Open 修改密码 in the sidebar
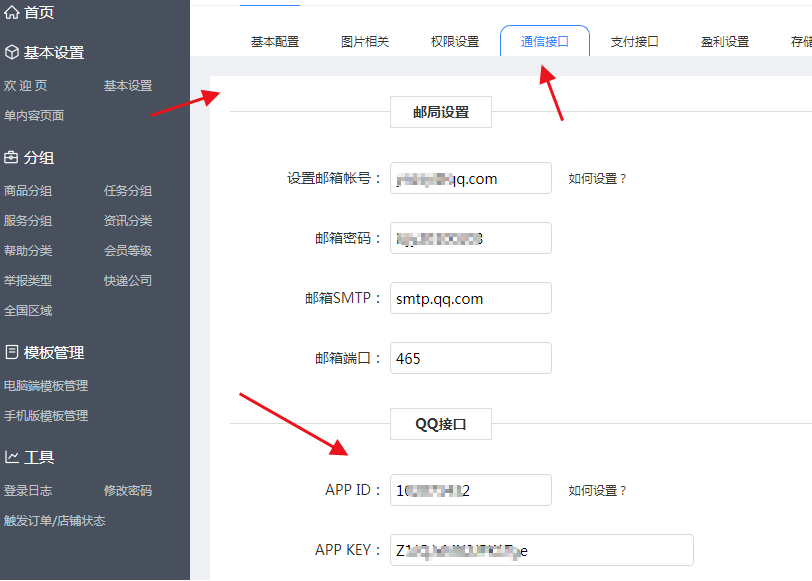Image resolution: width=812 pixels, height=581 pixels. click(128, 490)
